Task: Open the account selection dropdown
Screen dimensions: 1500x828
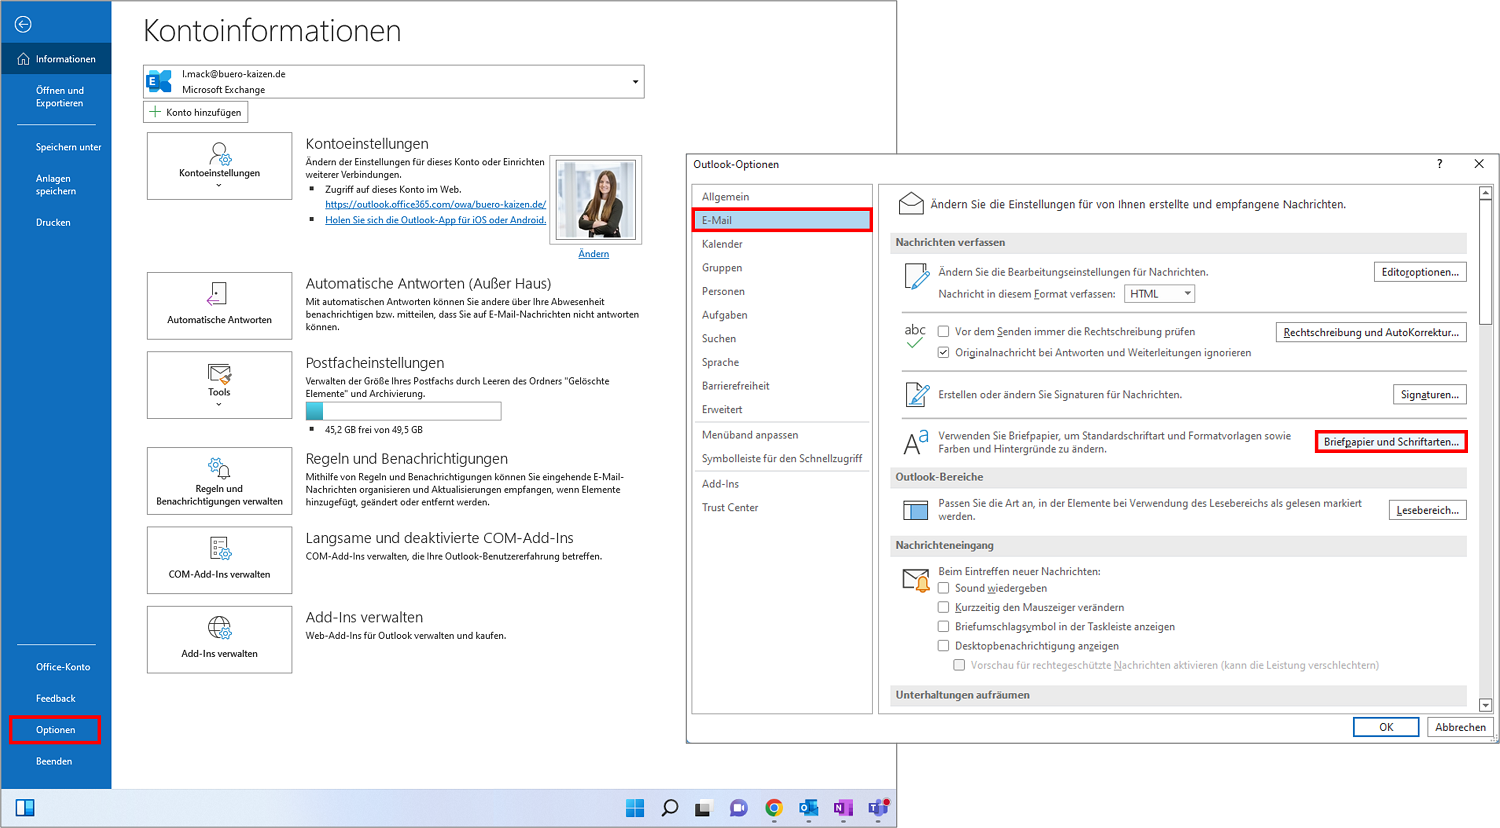Action: [x=635, y=82]
